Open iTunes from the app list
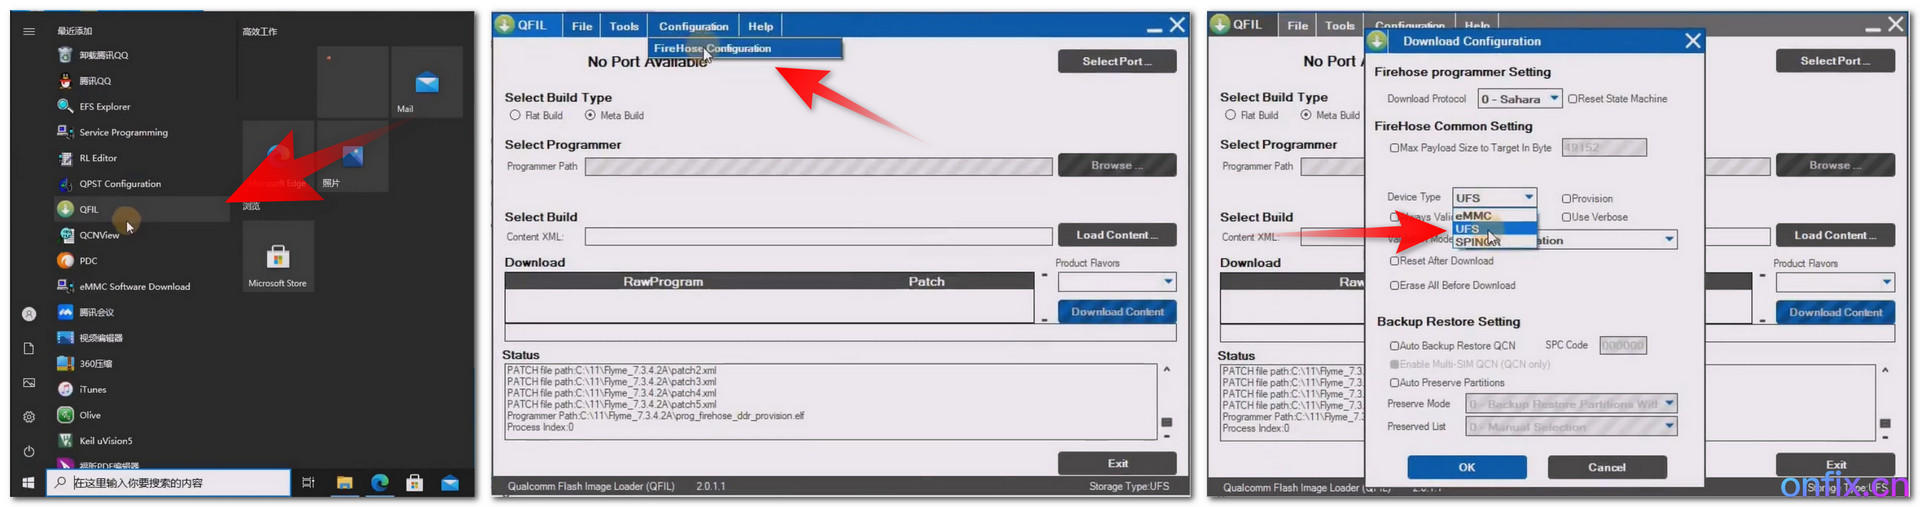The height and width of the screenshot is (507, 1920). [92, 389]
